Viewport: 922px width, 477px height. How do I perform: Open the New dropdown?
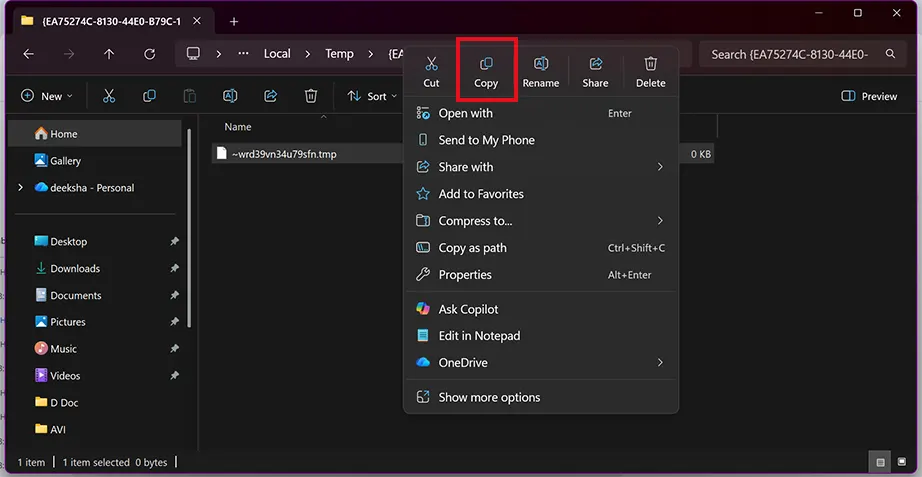pos(47,96)
